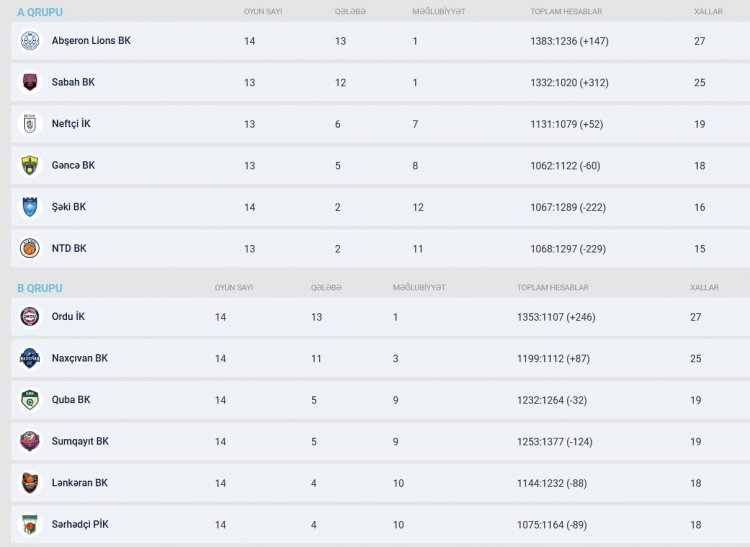
Task: Click the QƏLƏBƏ column header in B group
Action: [x=326, y=288]
